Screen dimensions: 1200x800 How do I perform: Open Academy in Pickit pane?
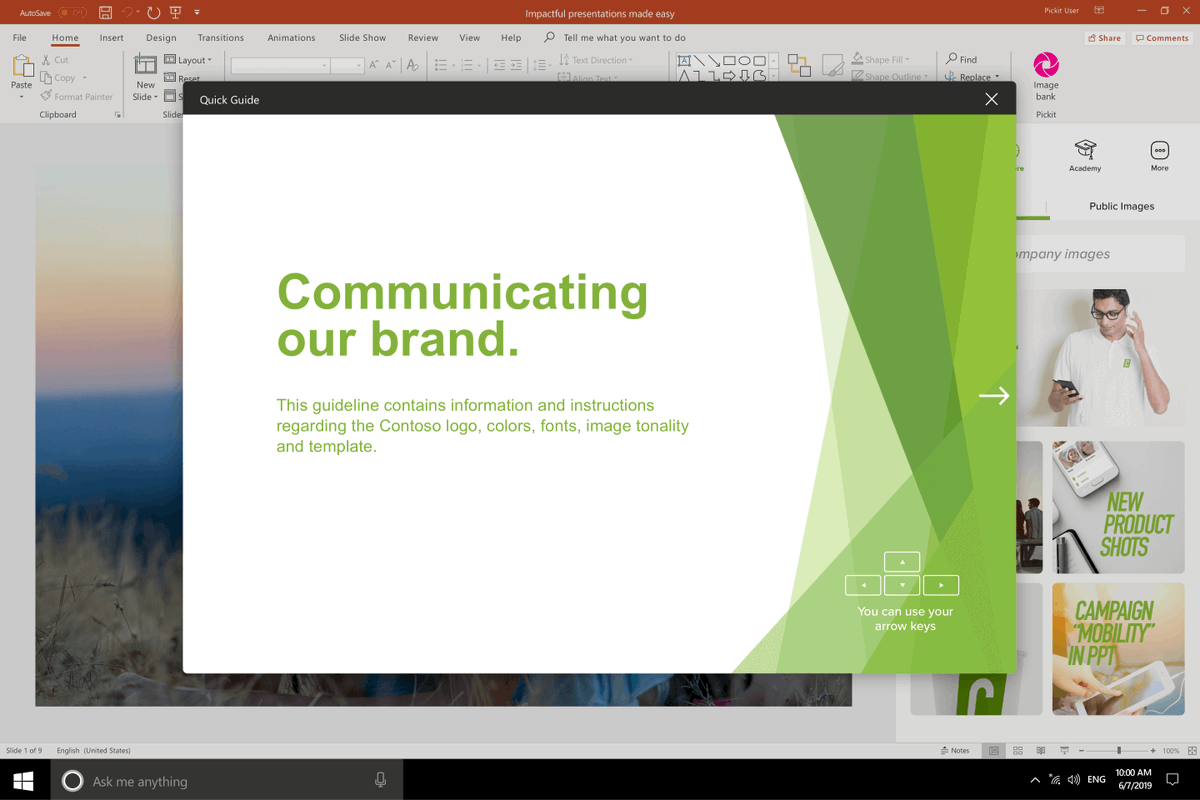point(1085,155)
